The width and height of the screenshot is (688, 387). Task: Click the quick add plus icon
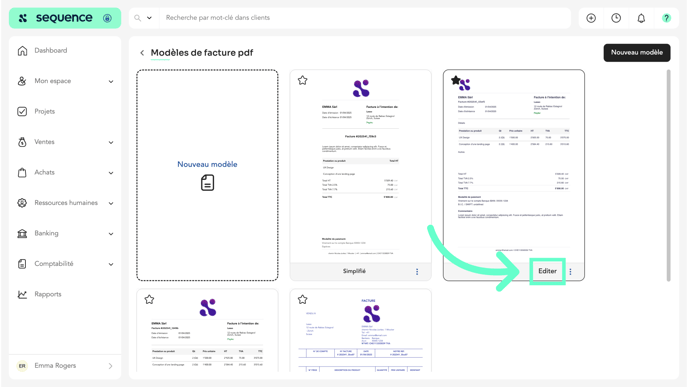591,18
